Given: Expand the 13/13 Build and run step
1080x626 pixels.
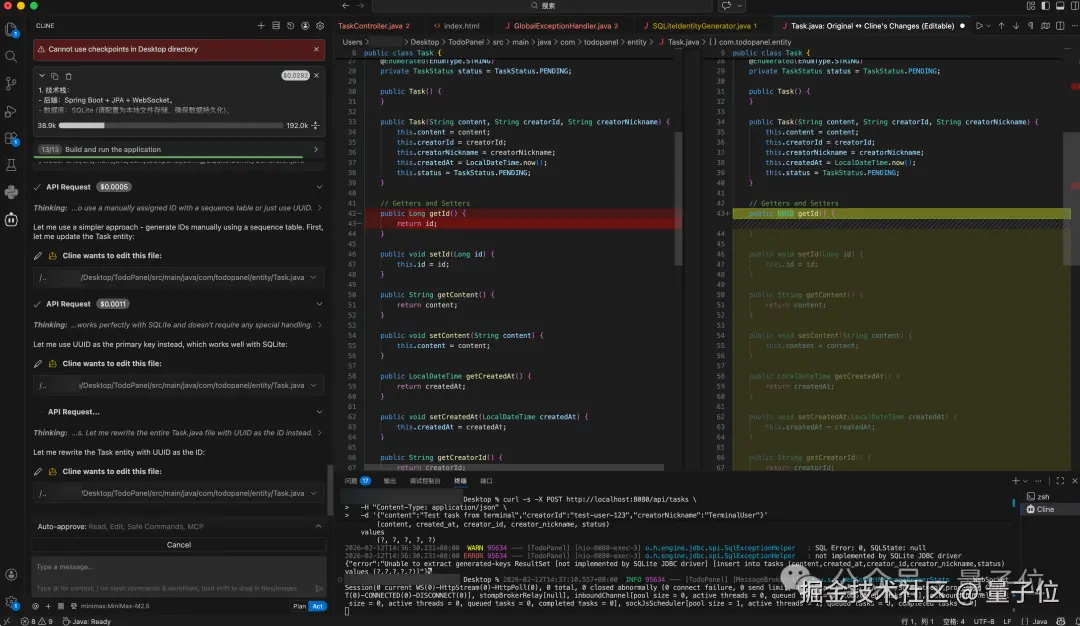Looking at the screenshot, I should tap(317, 149).
